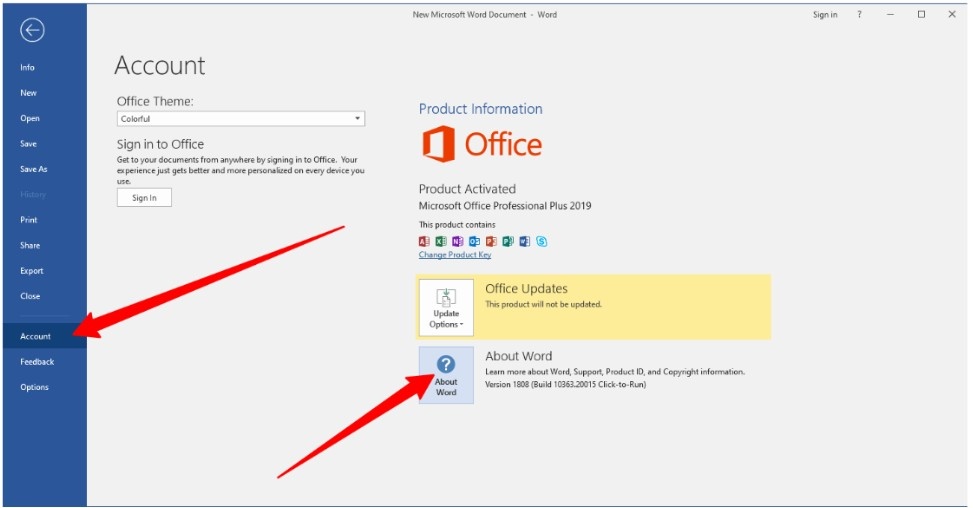Click the back arrow circle icon
The image size is (973, 508).
click(32, 30)
